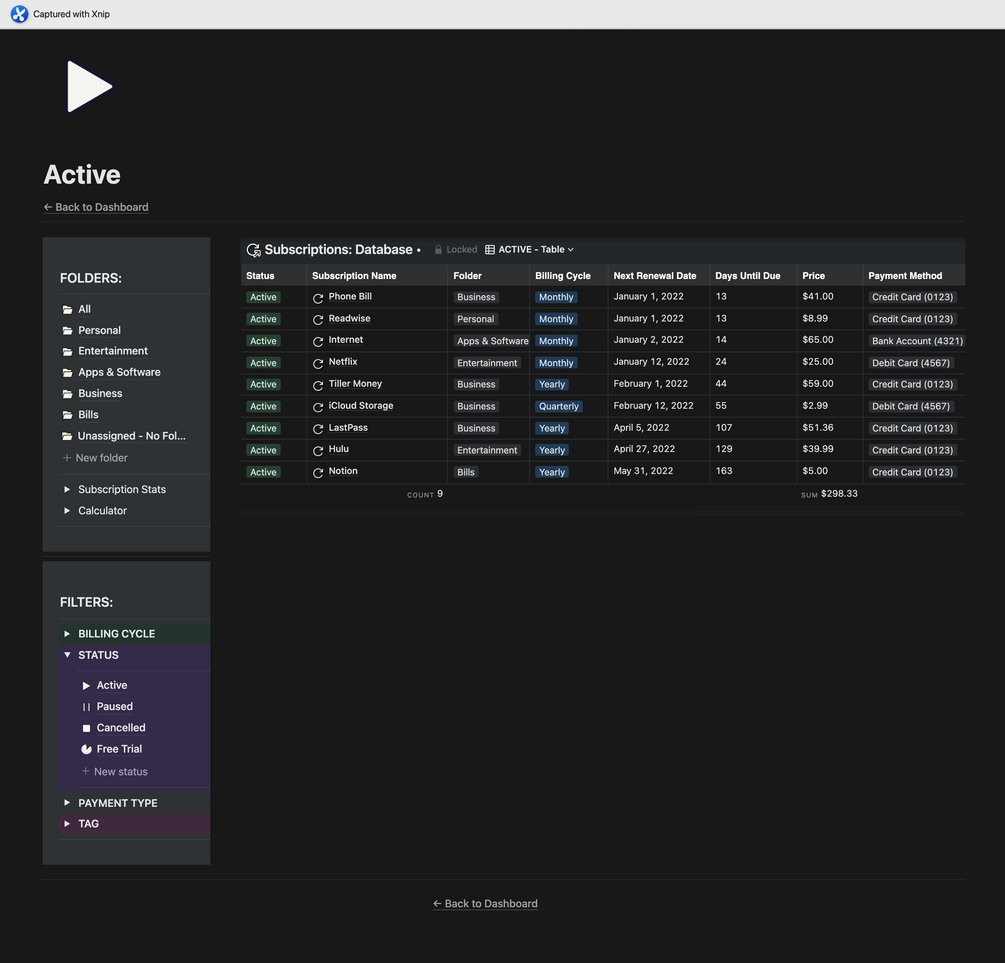Click the Subscriptions: Database title

tap(338, 249)
